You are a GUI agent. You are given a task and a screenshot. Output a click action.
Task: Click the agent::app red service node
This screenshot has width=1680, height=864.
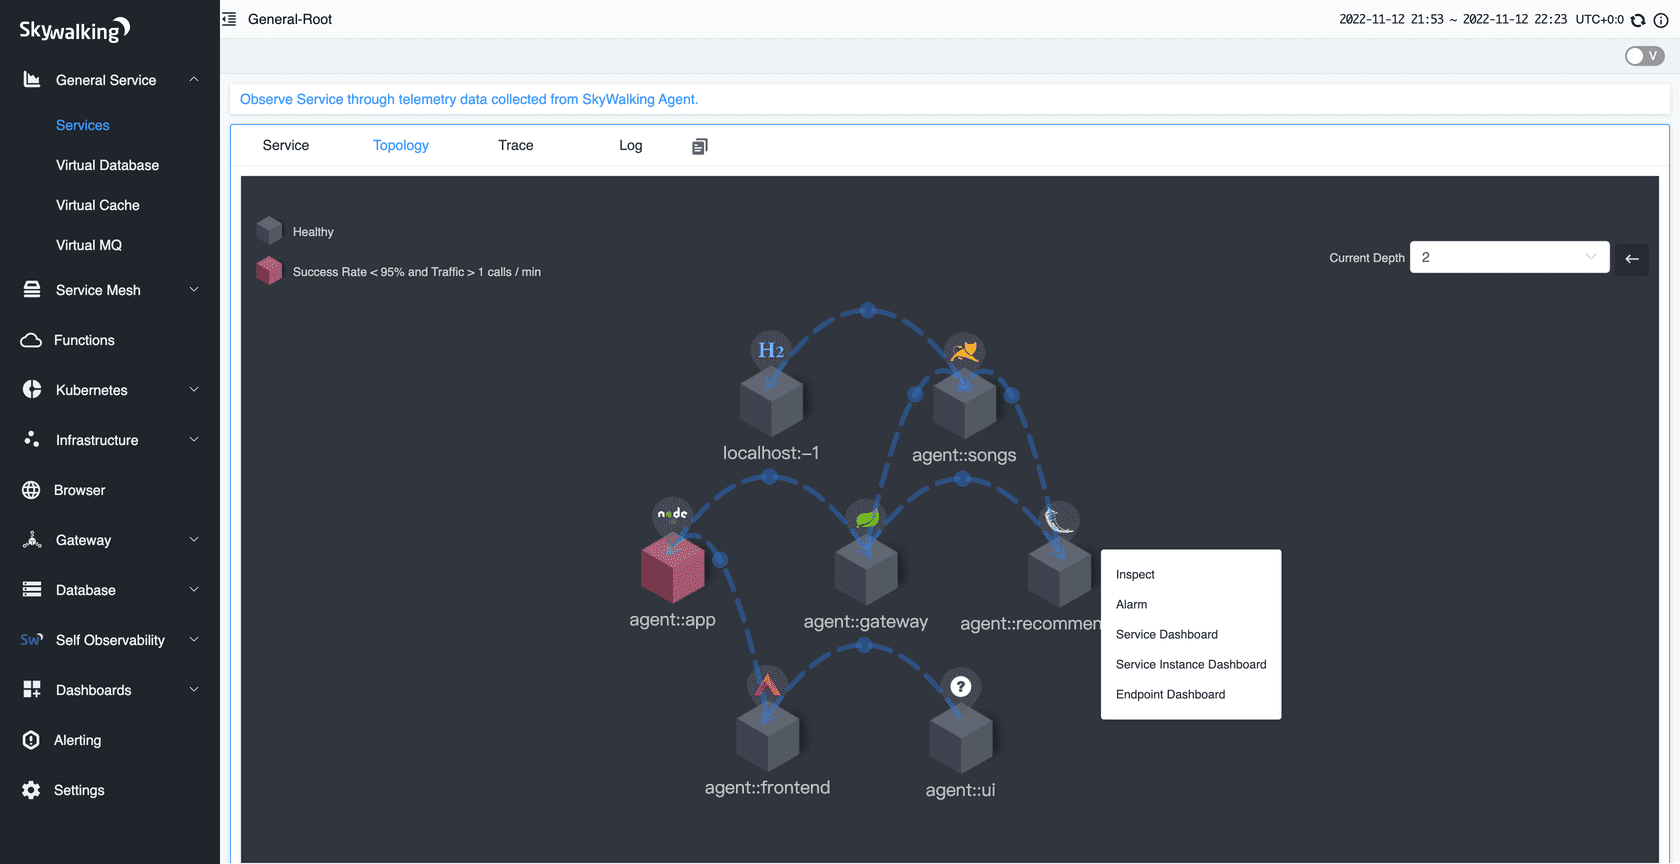(x=672, y=567)
